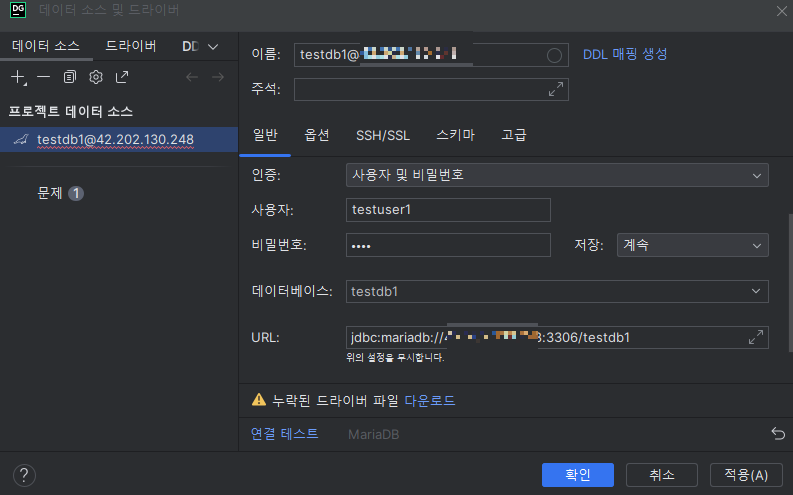Open the 고급 tab
The height and width of the screenshot is (495, 793).
point(514,135)
